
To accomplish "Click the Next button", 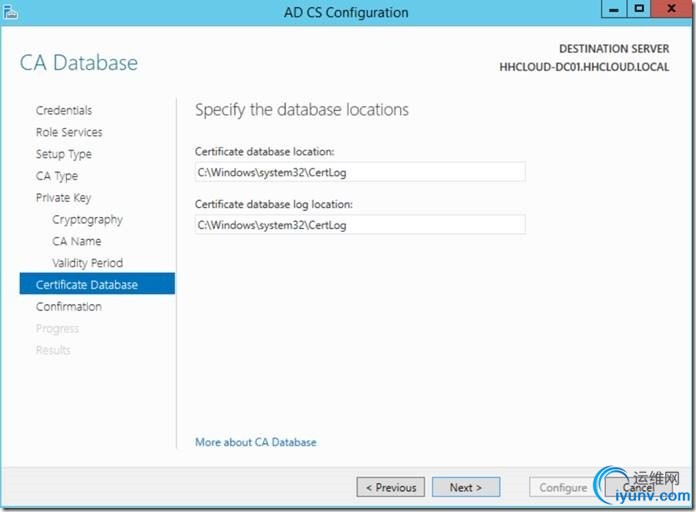I will [x=466, y=488].
